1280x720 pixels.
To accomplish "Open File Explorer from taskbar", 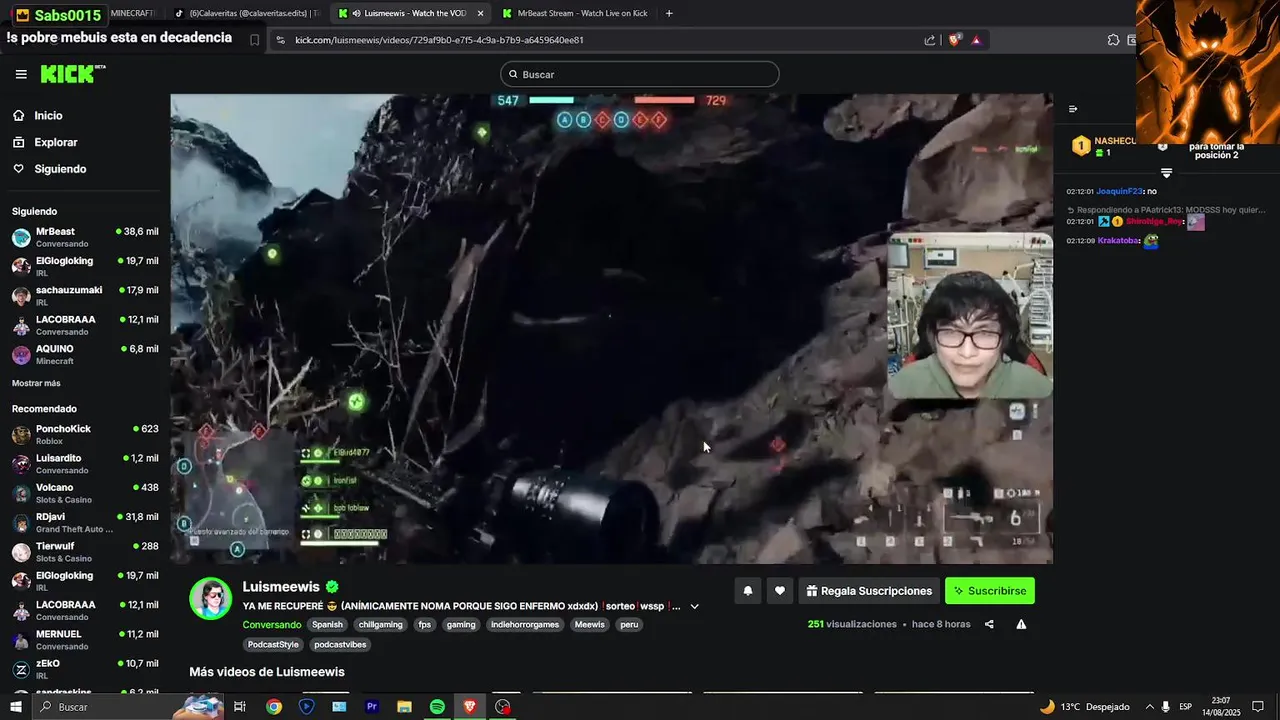I will (404, 707).
